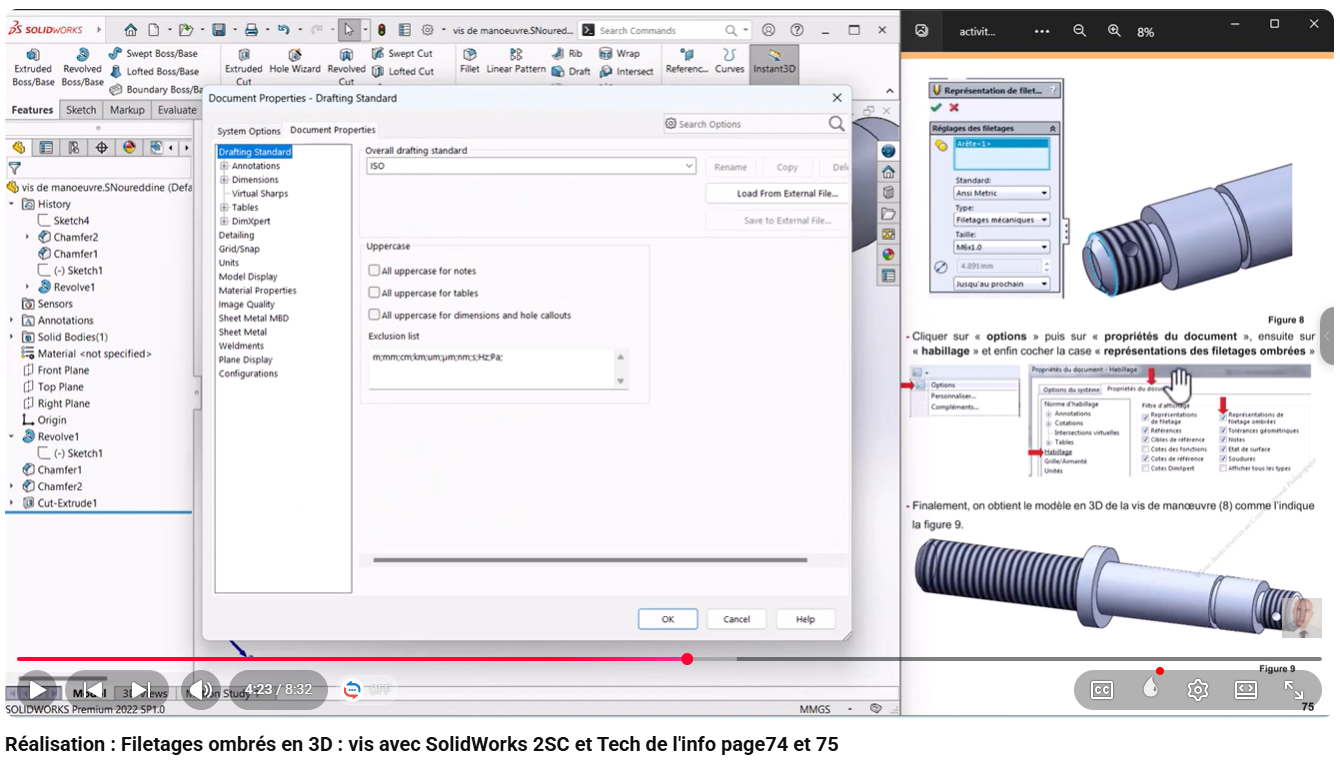Expand the Cut-Extrude1 feature
The width and height of the screenshot is (1340, 764).
pyautogui.click(x=11, y=503)
